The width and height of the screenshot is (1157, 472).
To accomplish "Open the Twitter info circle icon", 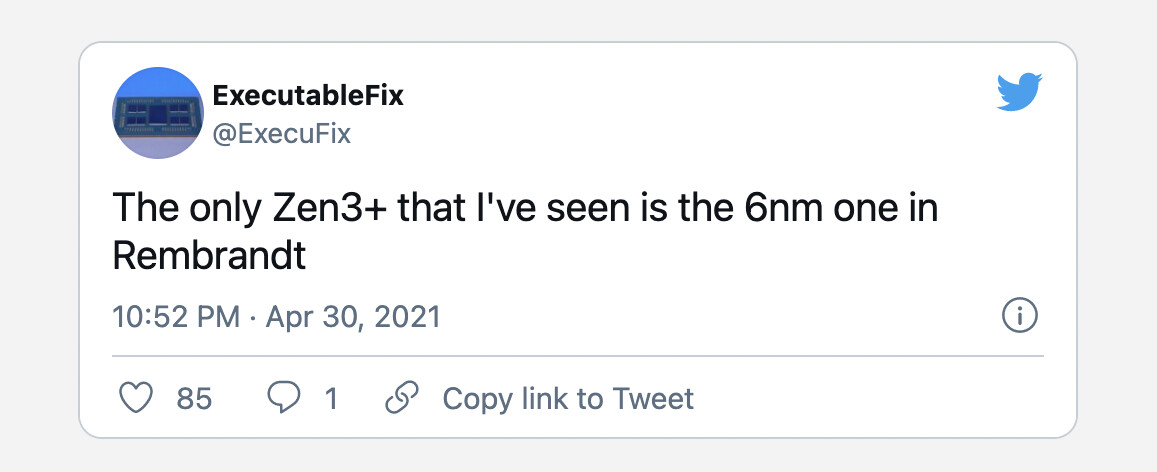I will pyautogui.click(x=1020, y=316).
